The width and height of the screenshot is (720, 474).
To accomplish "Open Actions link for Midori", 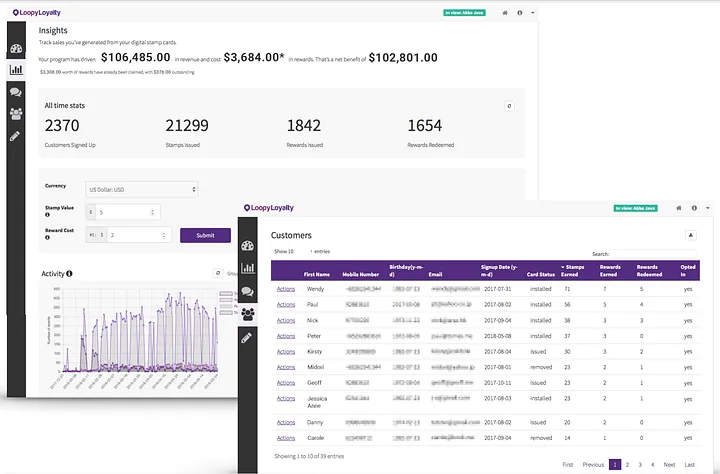I will 286,367.
